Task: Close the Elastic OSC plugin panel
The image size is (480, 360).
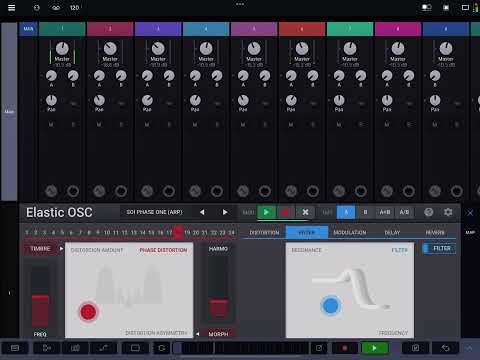Action: coord(470,213)
